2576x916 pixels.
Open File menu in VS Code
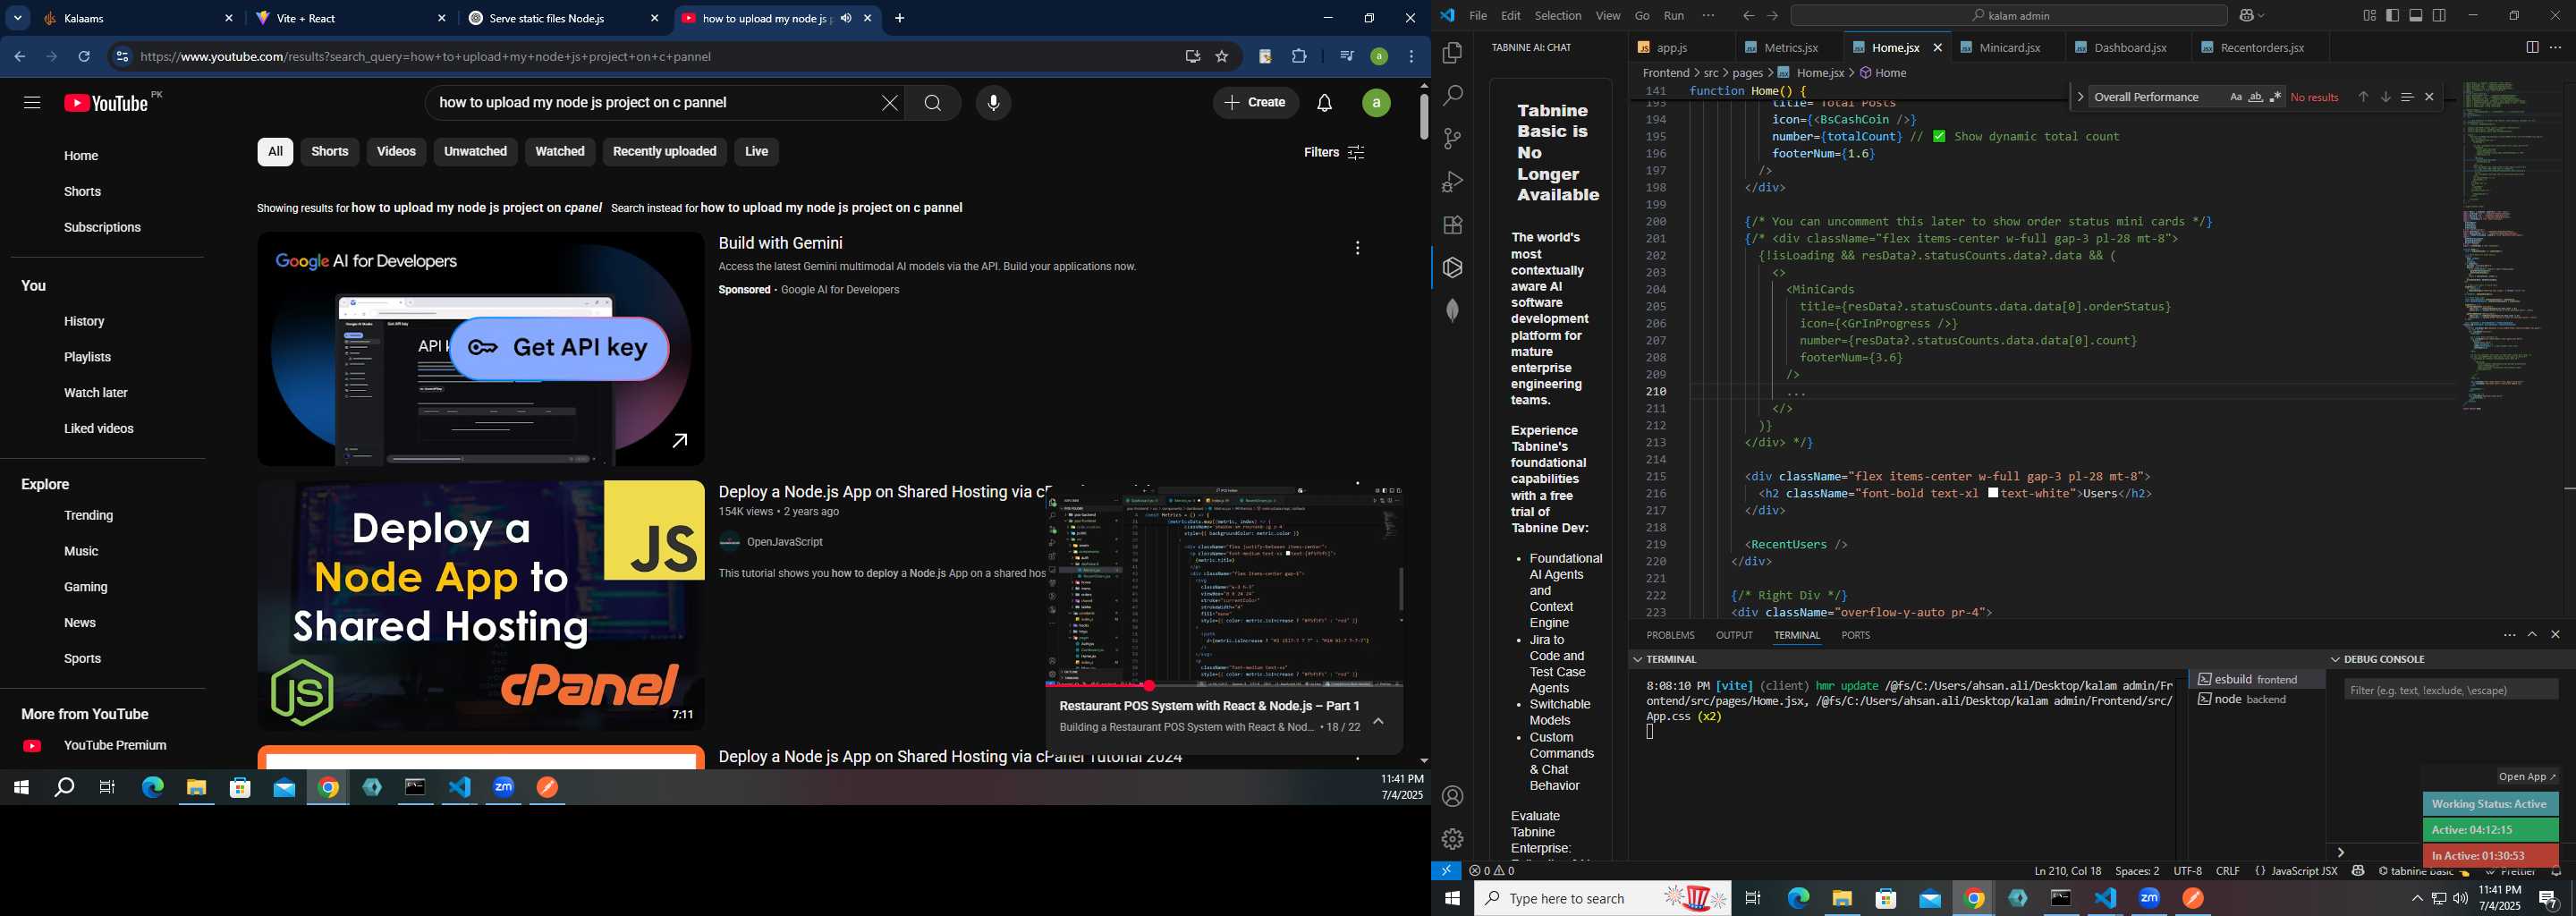[1478, 16]
